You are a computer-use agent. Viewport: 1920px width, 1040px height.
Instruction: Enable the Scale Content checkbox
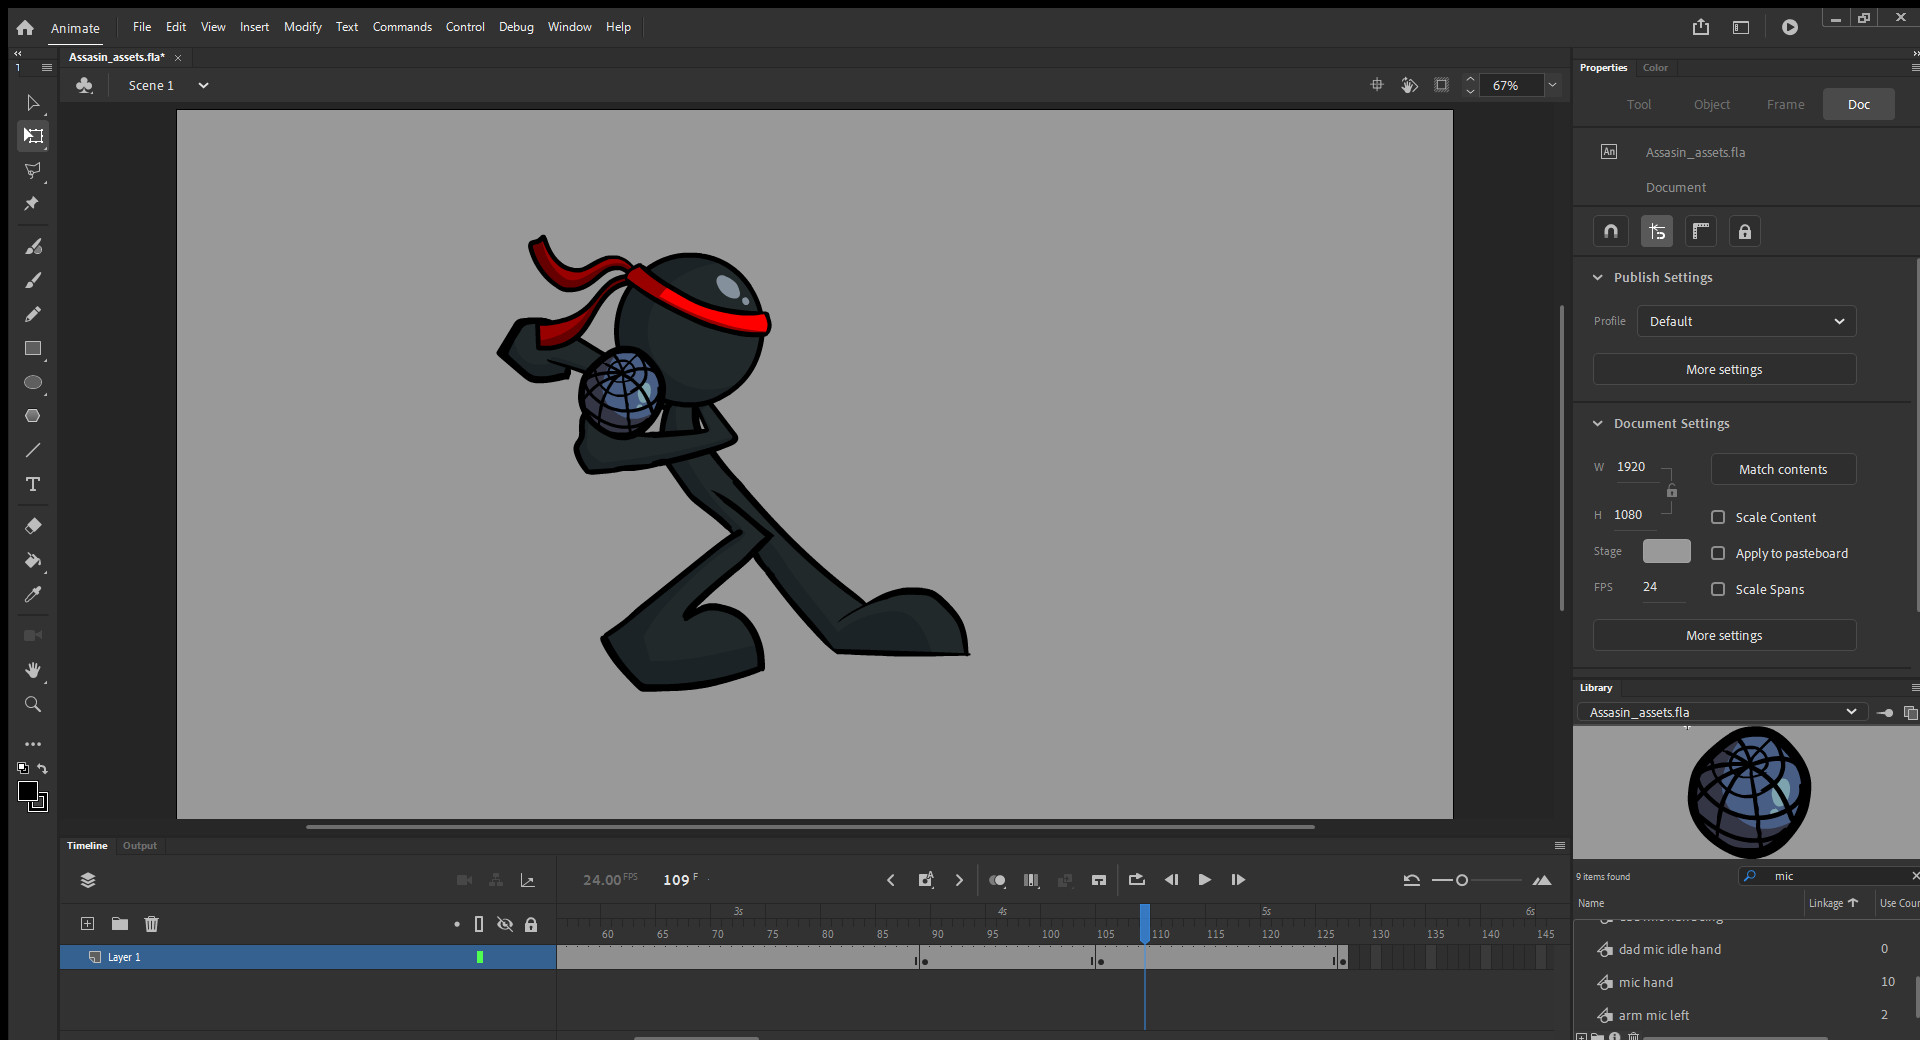tap(1718, 517)
